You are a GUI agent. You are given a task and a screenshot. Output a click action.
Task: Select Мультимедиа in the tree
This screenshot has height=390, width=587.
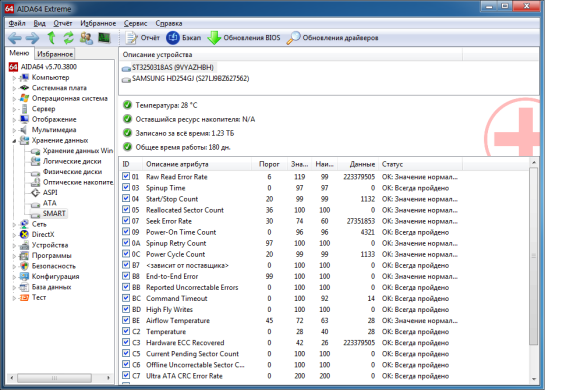click(54, 130)
